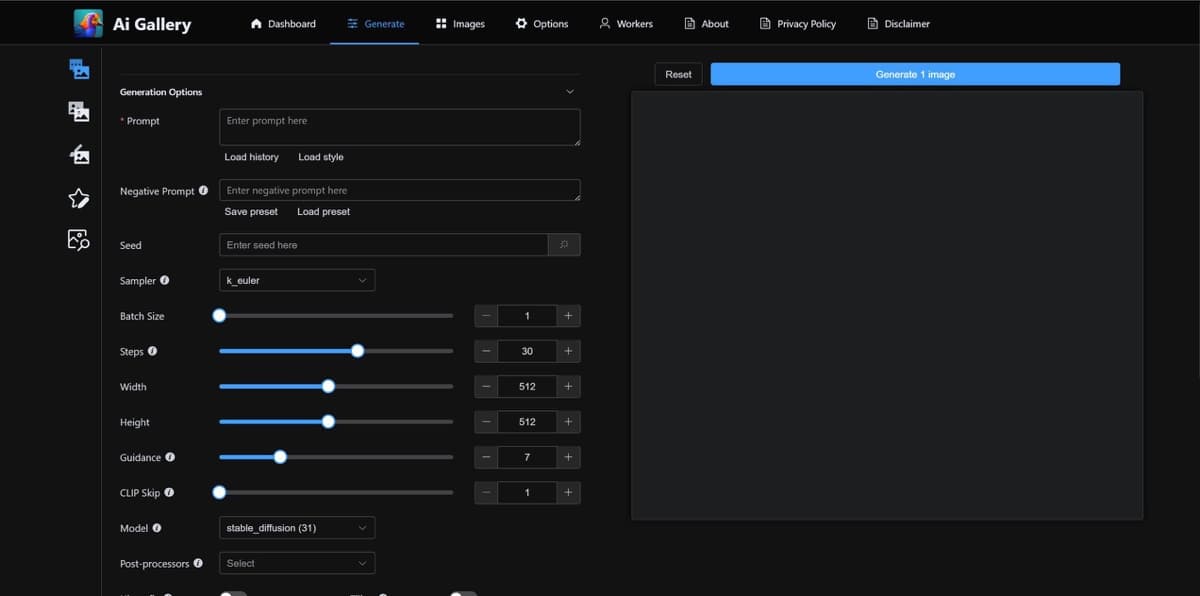Click the Generate 1 image button
Viewport: 1200px width, 596px height.
tap(915, 74)
